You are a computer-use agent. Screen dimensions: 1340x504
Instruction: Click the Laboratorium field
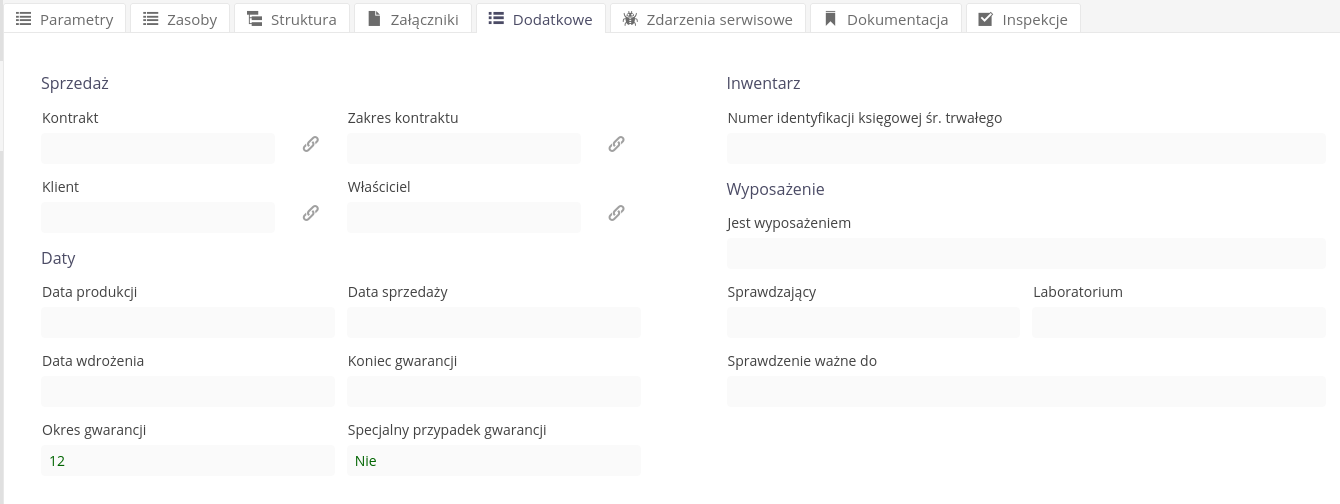click(x=1178, y=322)
